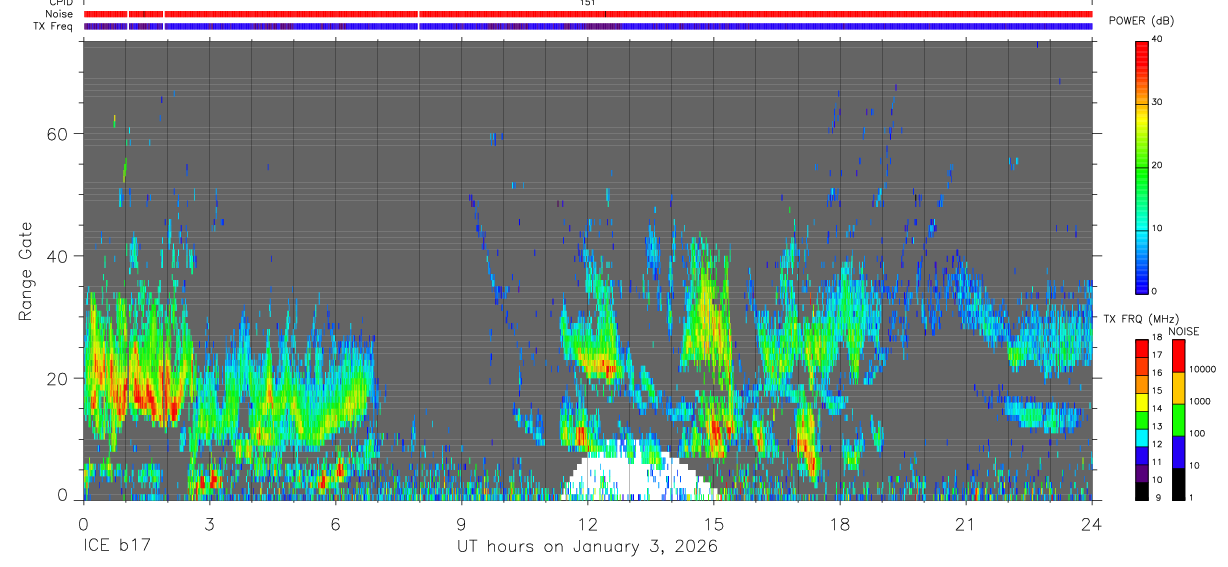Click the red Noise strip above the plot
1228x567 pixels.
(588, 14)
